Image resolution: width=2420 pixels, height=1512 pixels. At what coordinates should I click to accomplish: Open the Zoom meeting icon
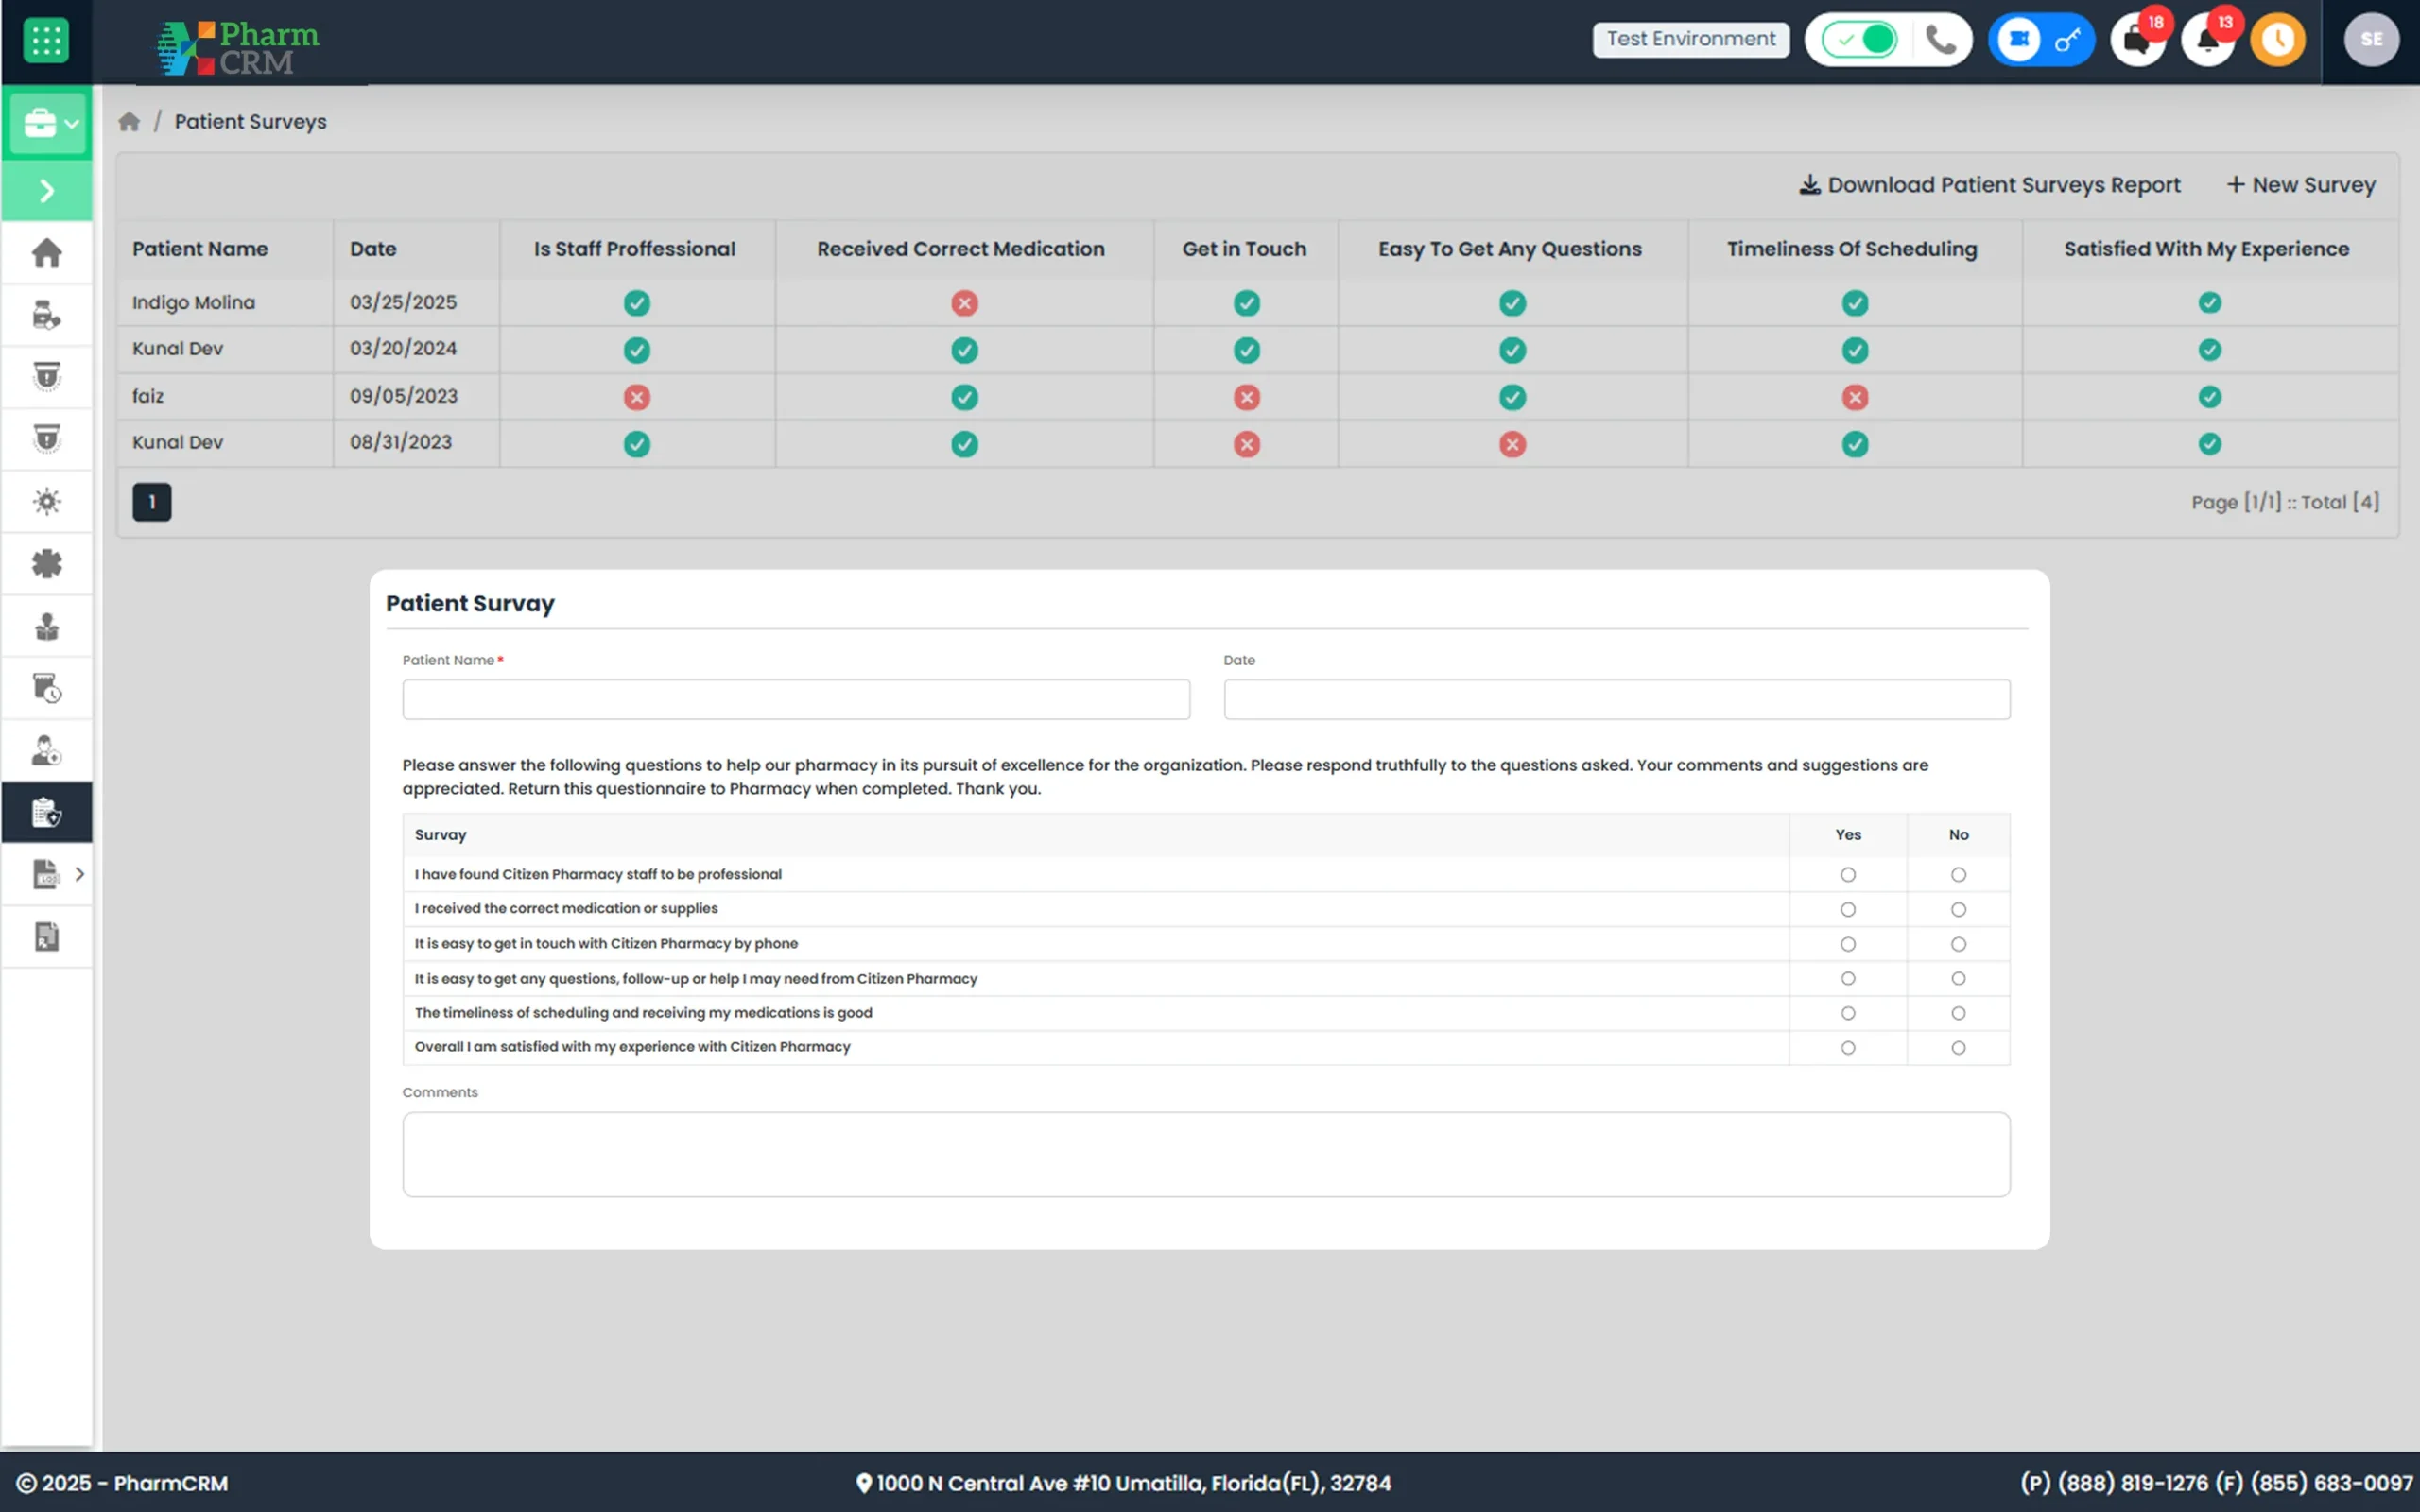coord(2019,40)
